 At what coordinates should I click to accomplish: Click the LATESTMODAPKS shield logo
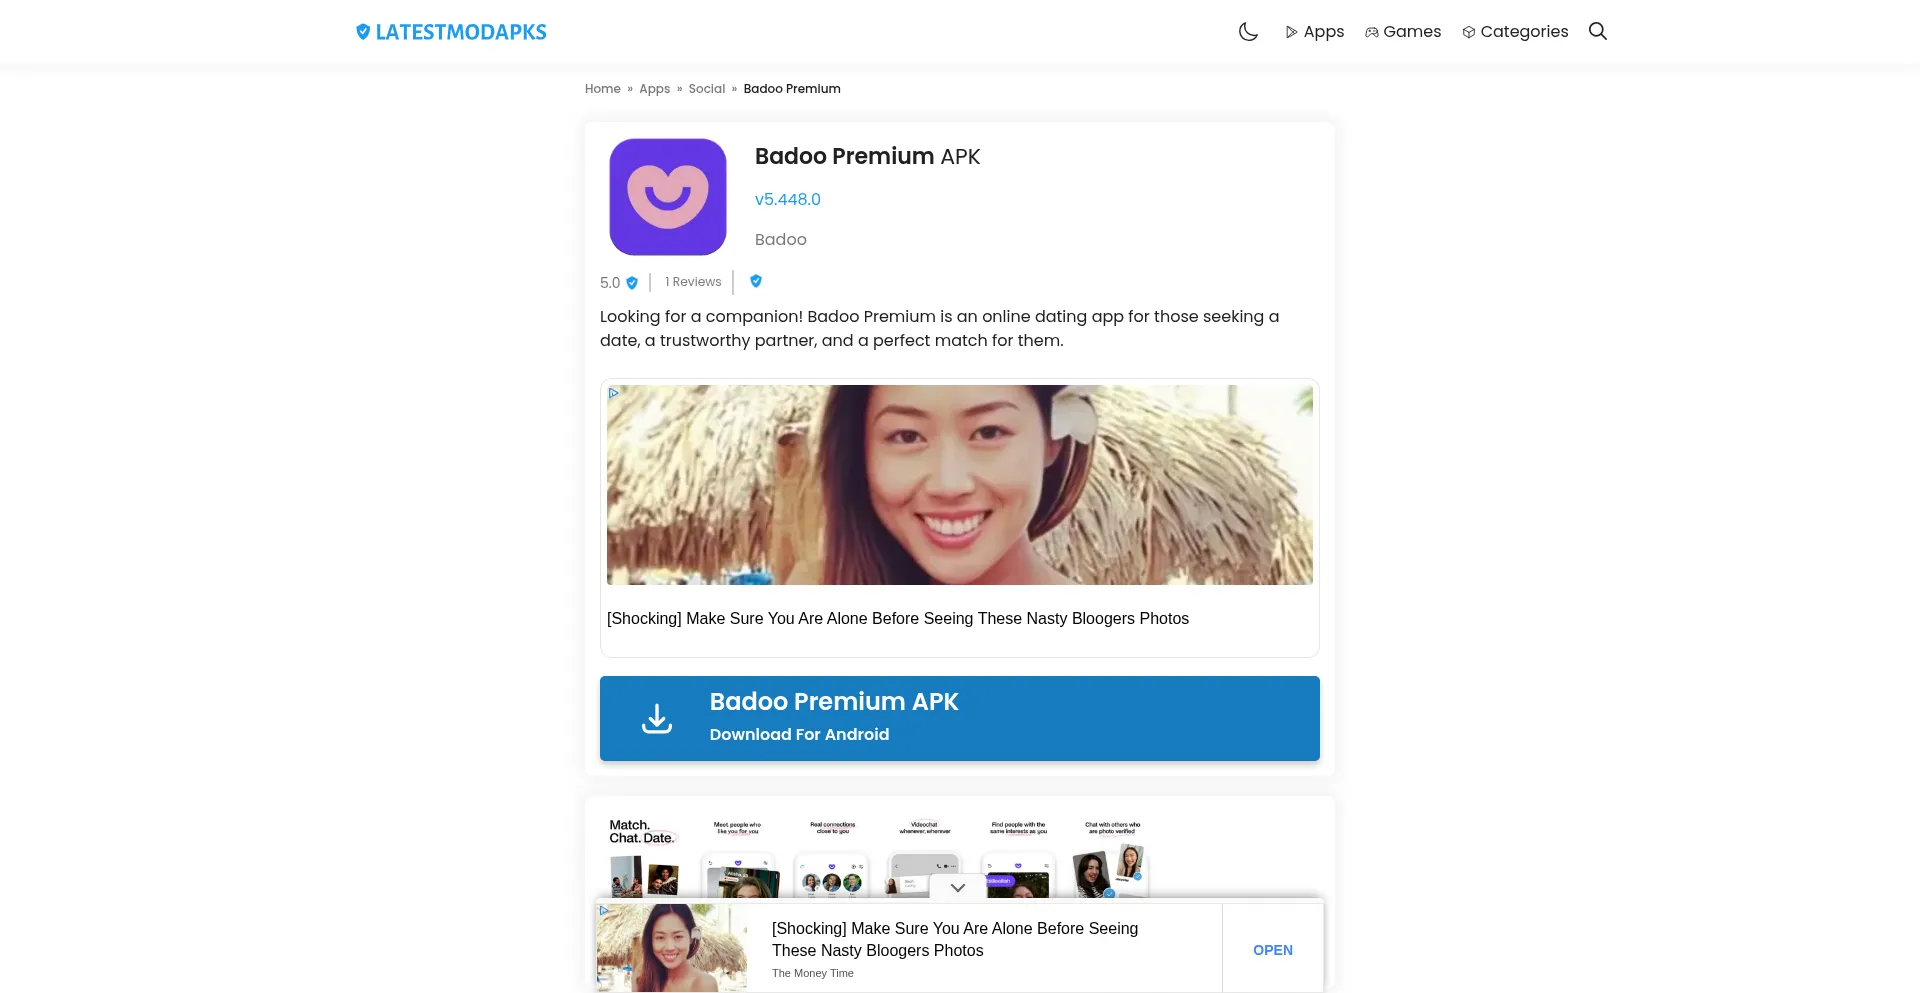362,31
